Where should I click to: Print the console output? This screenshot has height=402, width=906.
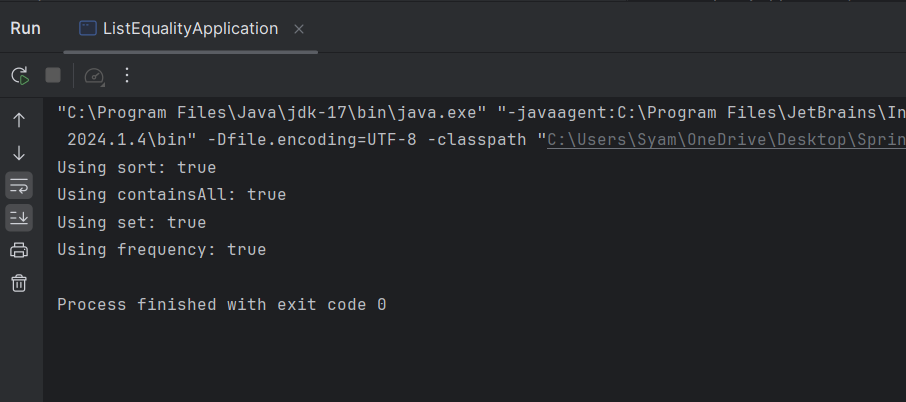tap(19, 250)
